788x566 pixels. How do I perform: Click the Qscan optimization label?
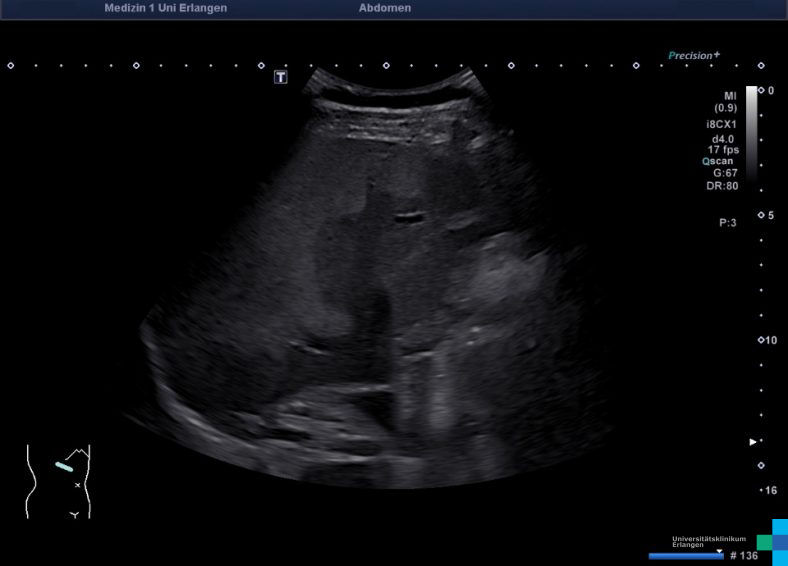point(720,161)
